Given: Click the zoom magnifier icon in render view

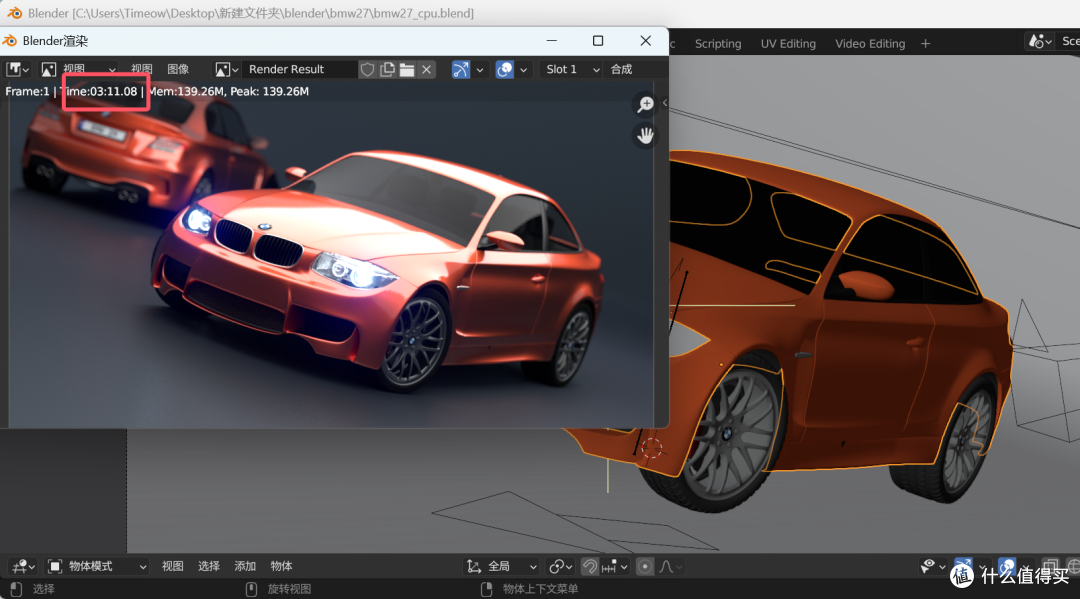Looking at the screenshot, I should tap(645, 105).
